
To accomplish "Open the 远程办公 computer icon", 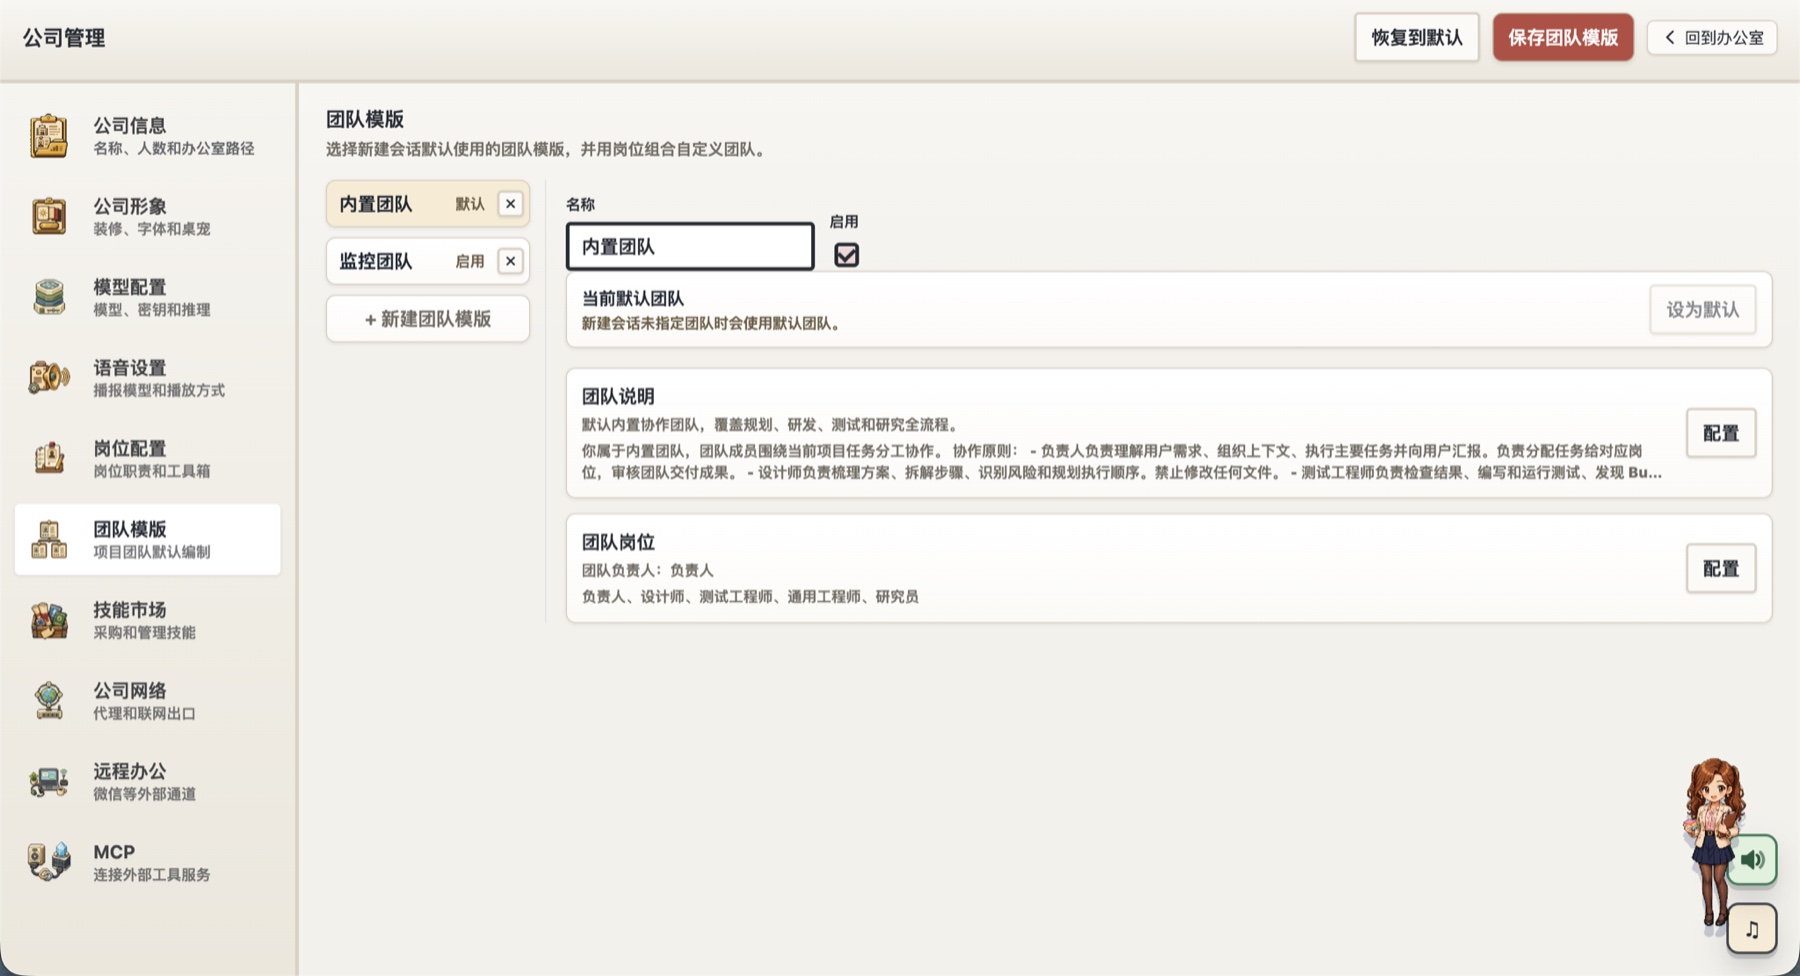I will pyautogui.click(x=48, y=782).
